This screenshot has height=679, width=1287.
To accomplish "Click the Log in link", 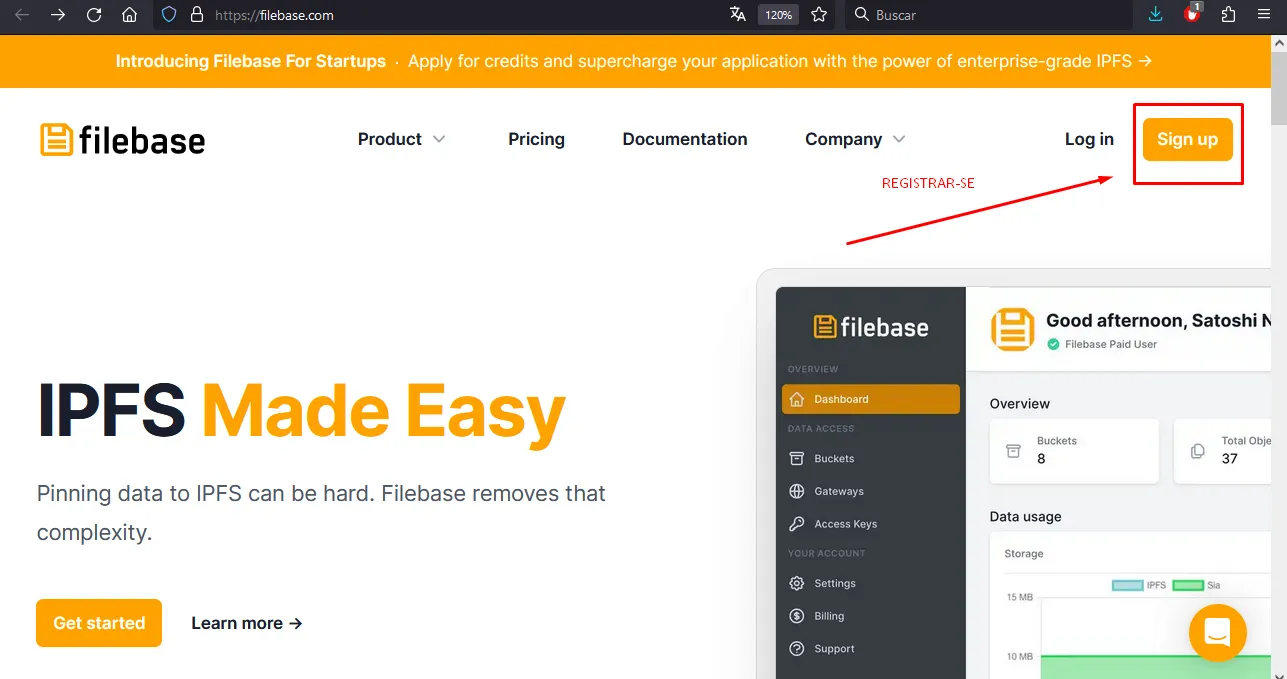I will coord(1089,139).
